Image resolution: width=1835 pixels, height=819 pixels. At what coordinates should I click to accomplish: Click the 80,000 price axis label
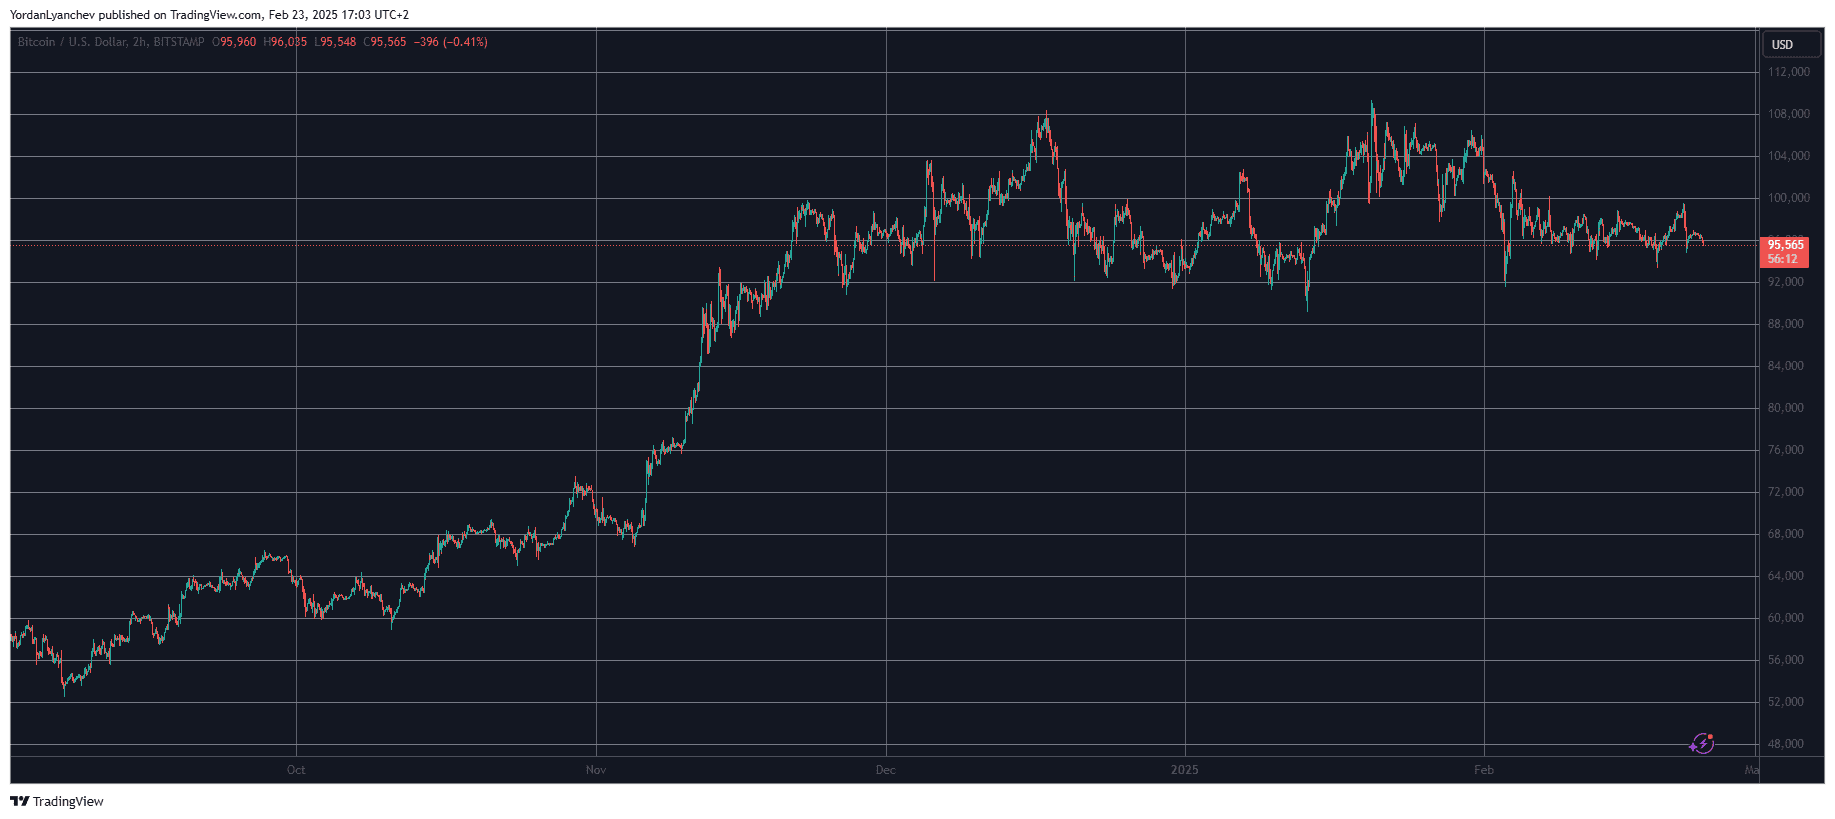[1786, 408]
